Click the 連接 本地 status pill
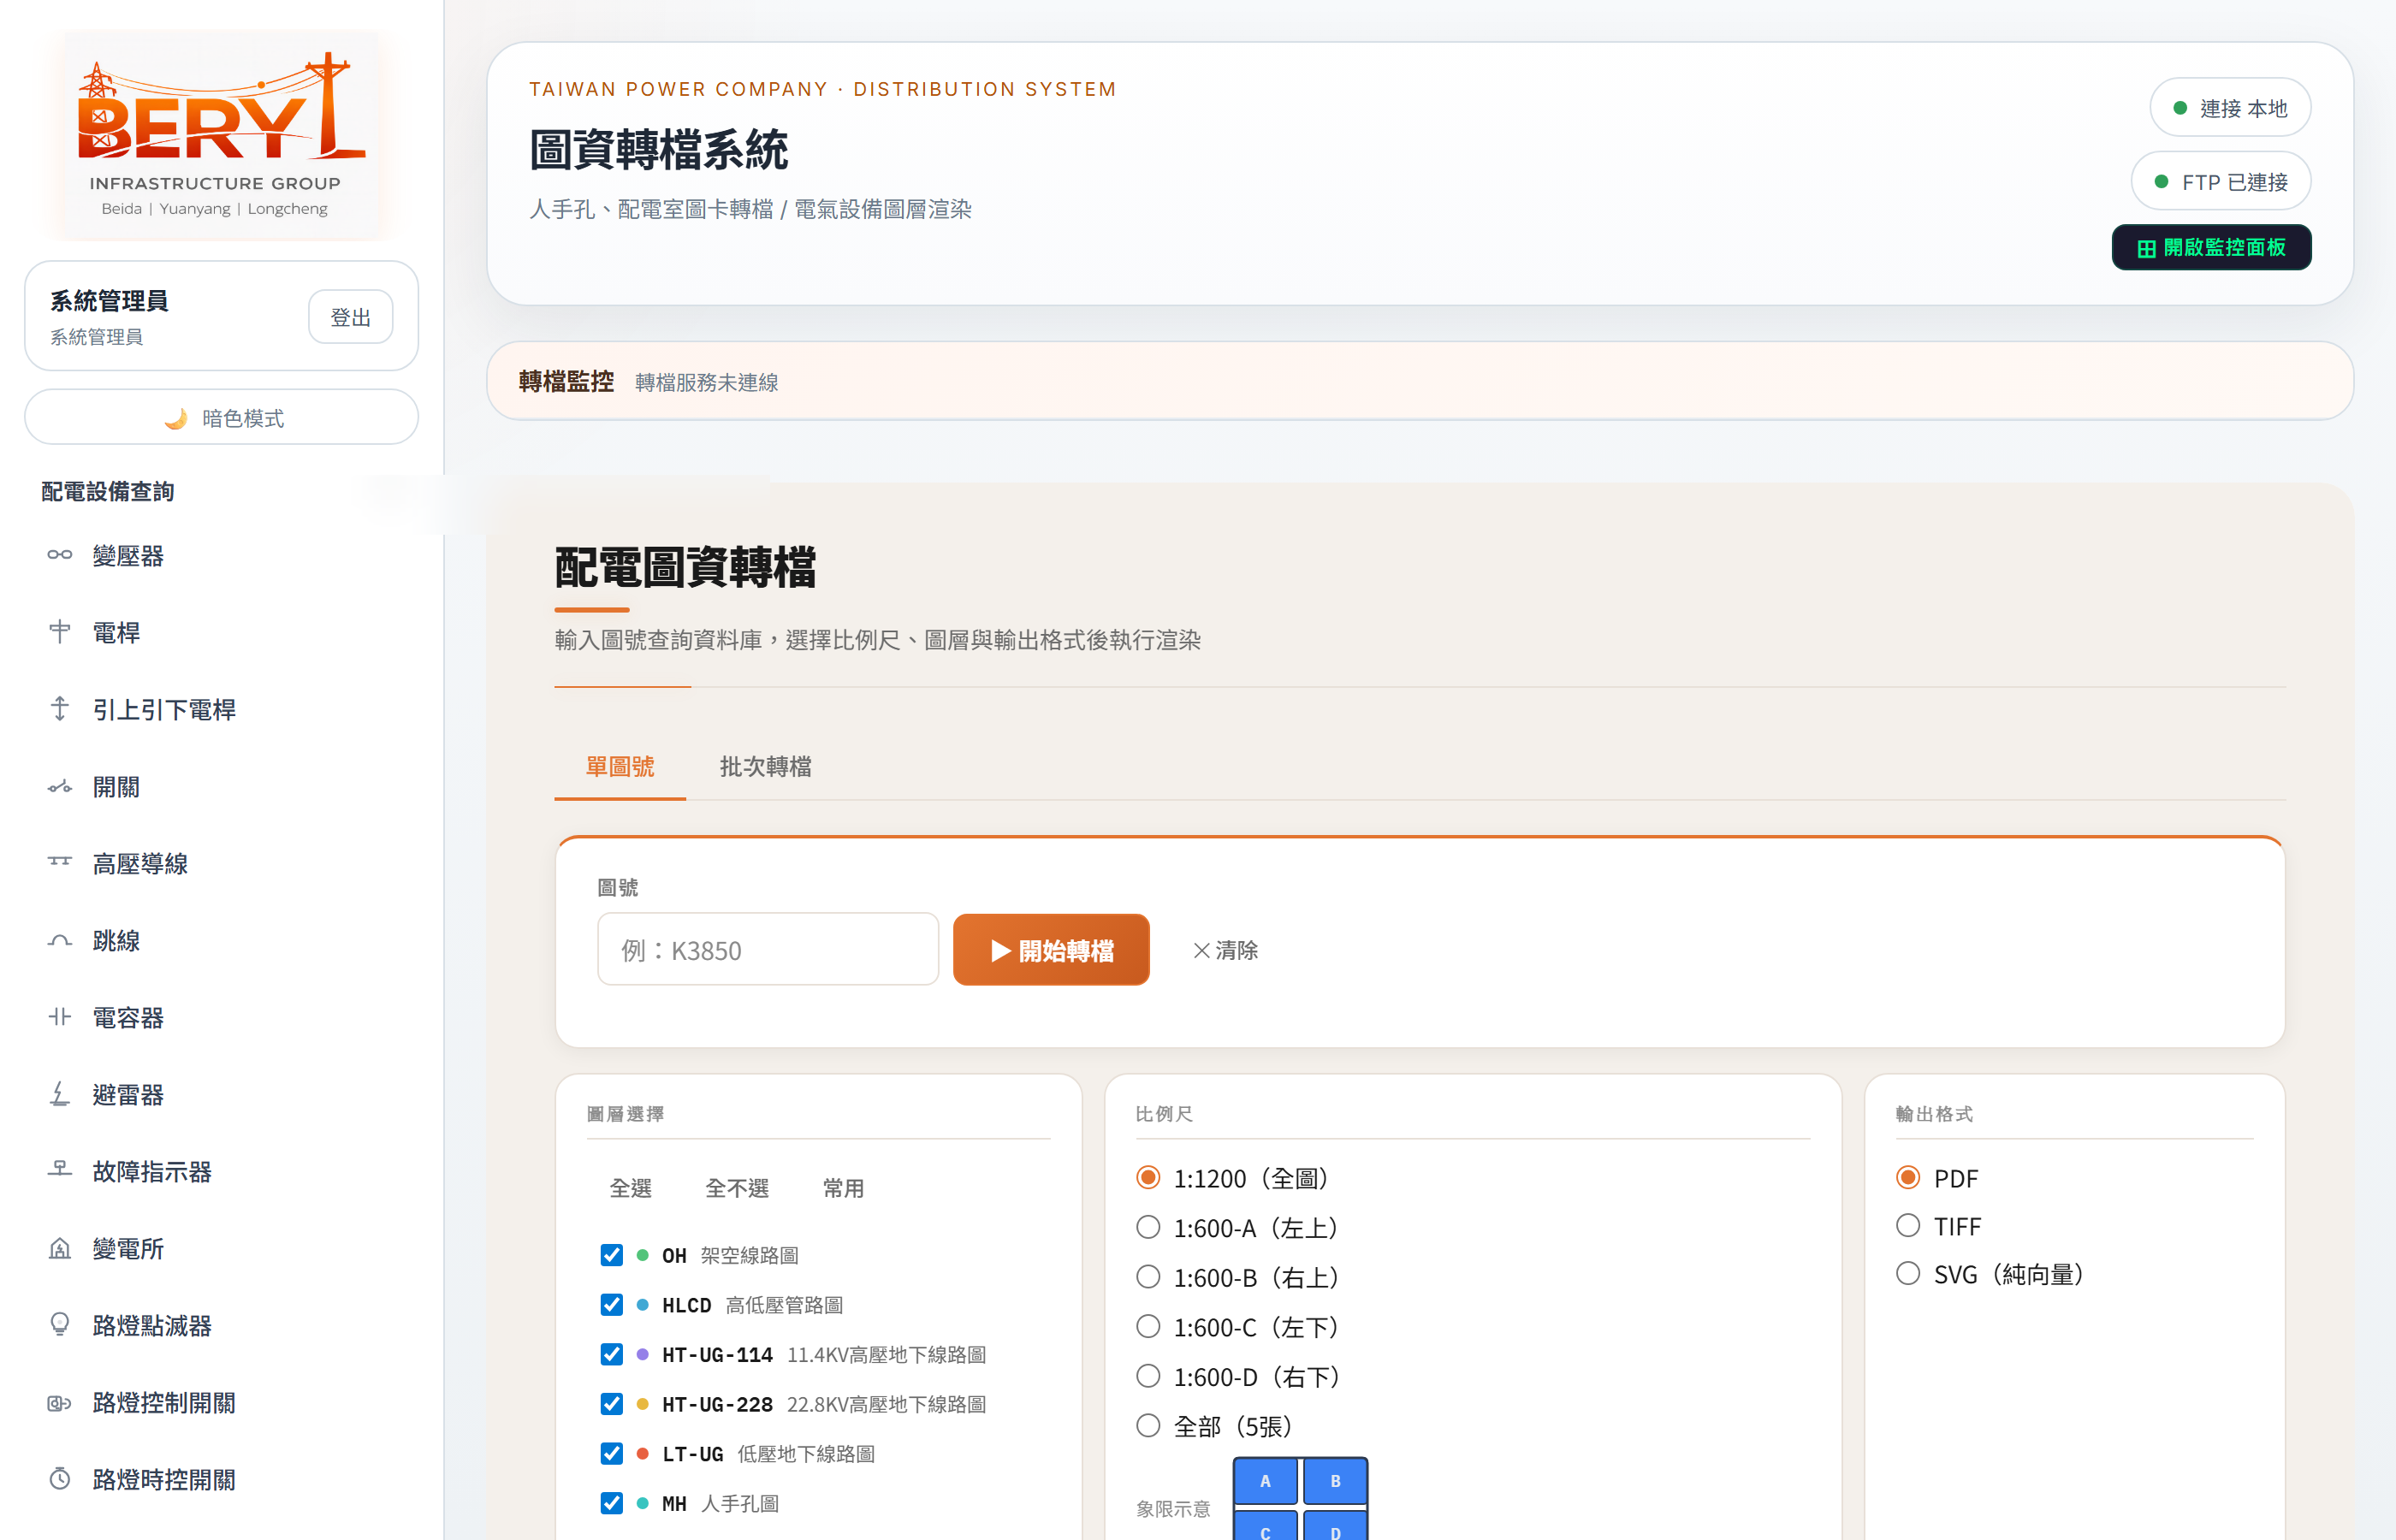Image resolution: width=2396 pixels, height=1540 pixels. [x=2230, y=108]
